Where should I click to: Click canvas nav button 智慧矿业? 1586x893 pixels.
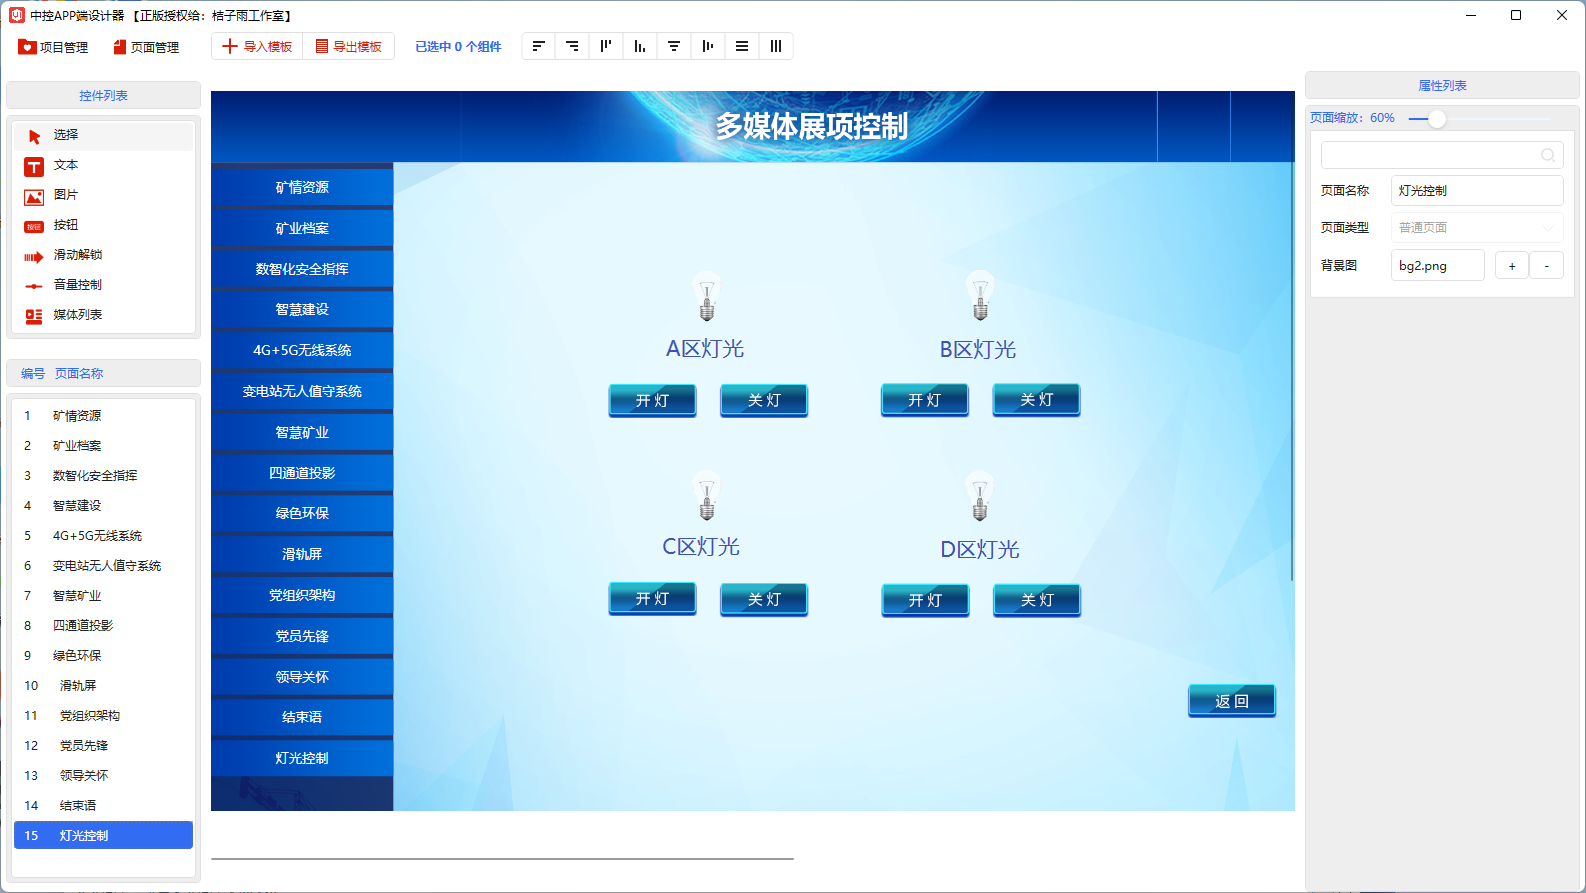pos(302,432)
